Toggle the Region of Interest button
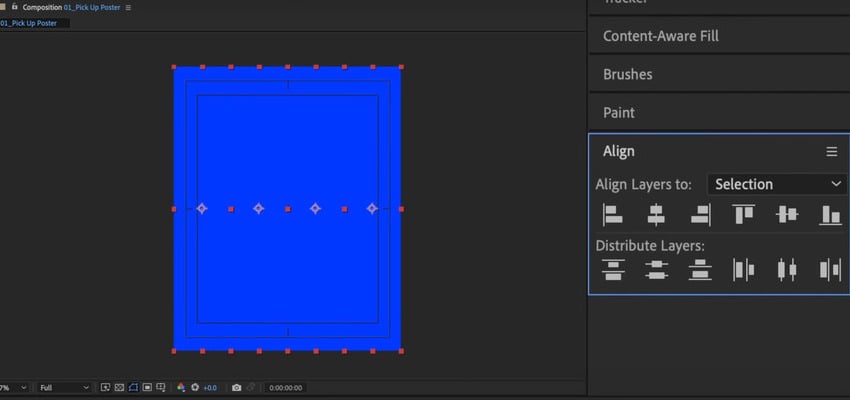The width and height of the screenshot is (850, 400). (x=147, y=388)
